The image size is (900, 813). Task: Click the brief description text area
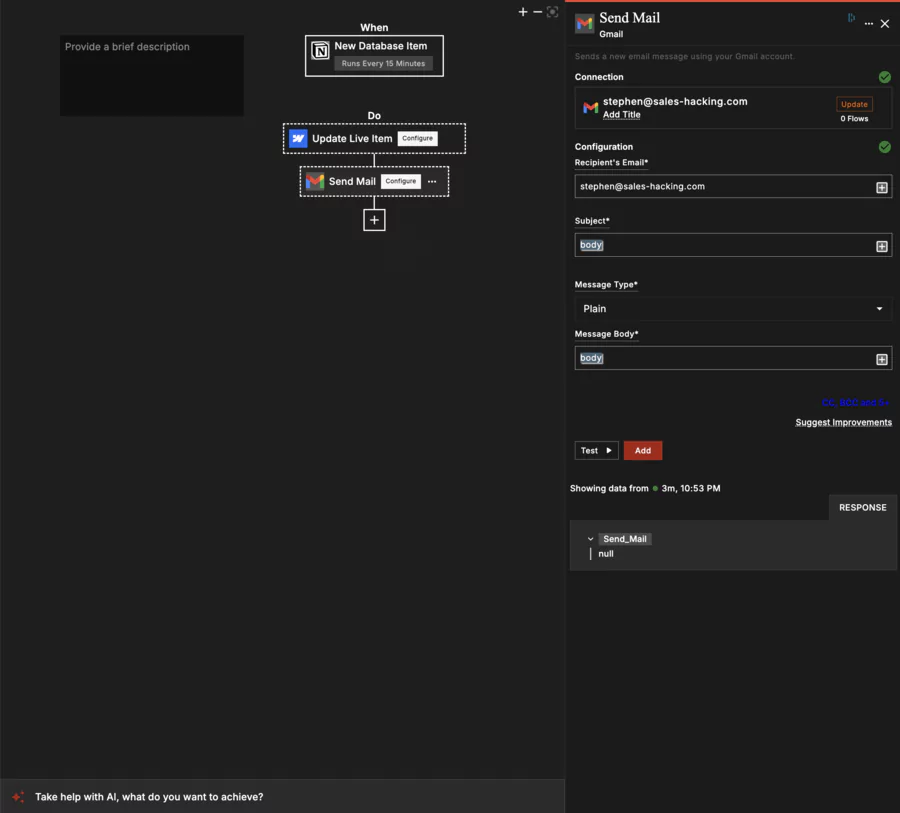coord(152,76)
